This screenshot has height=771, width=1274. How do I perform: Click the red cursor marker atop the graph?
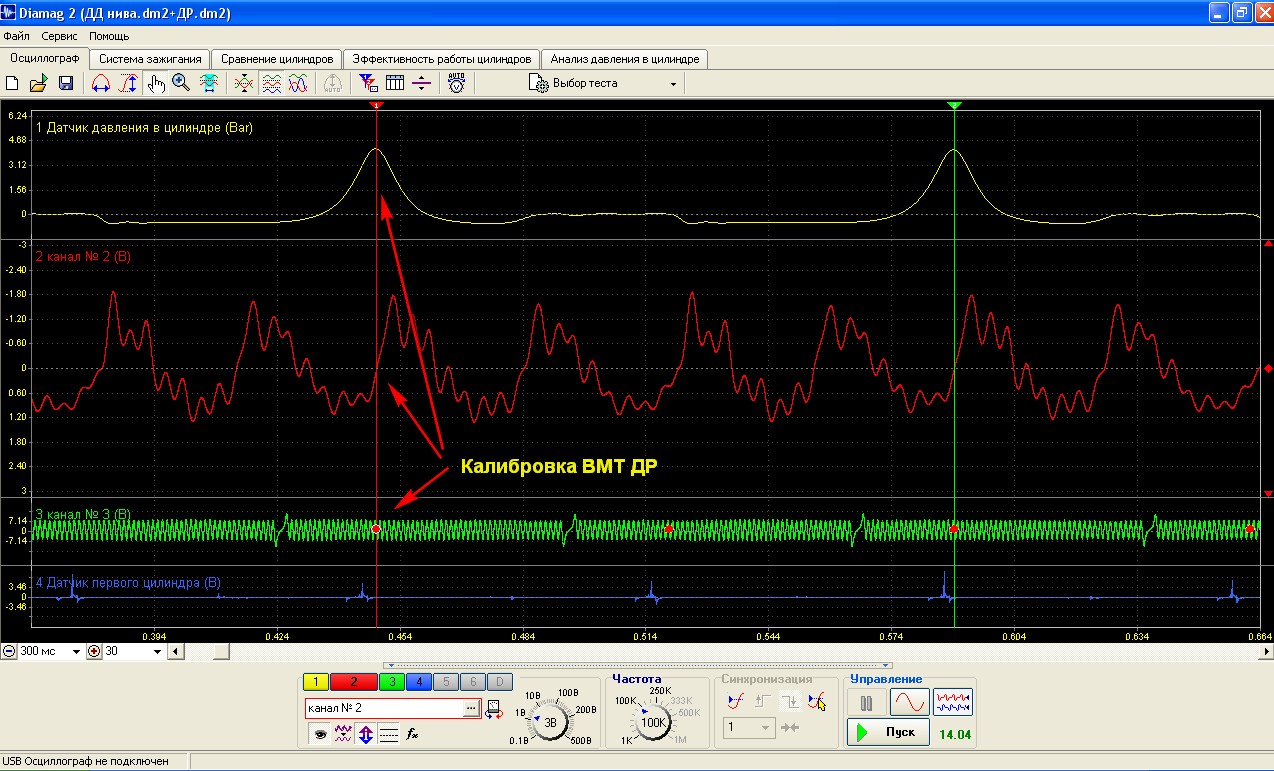pos(376,105)
